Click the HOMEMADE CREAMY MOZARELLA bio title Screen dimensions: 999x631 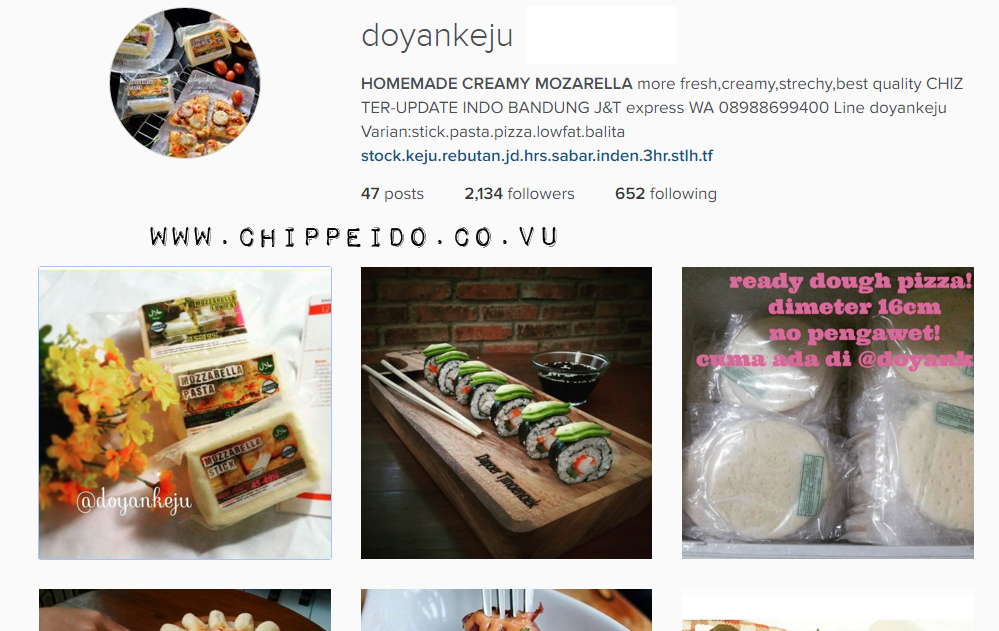click(x=496, y=83)
